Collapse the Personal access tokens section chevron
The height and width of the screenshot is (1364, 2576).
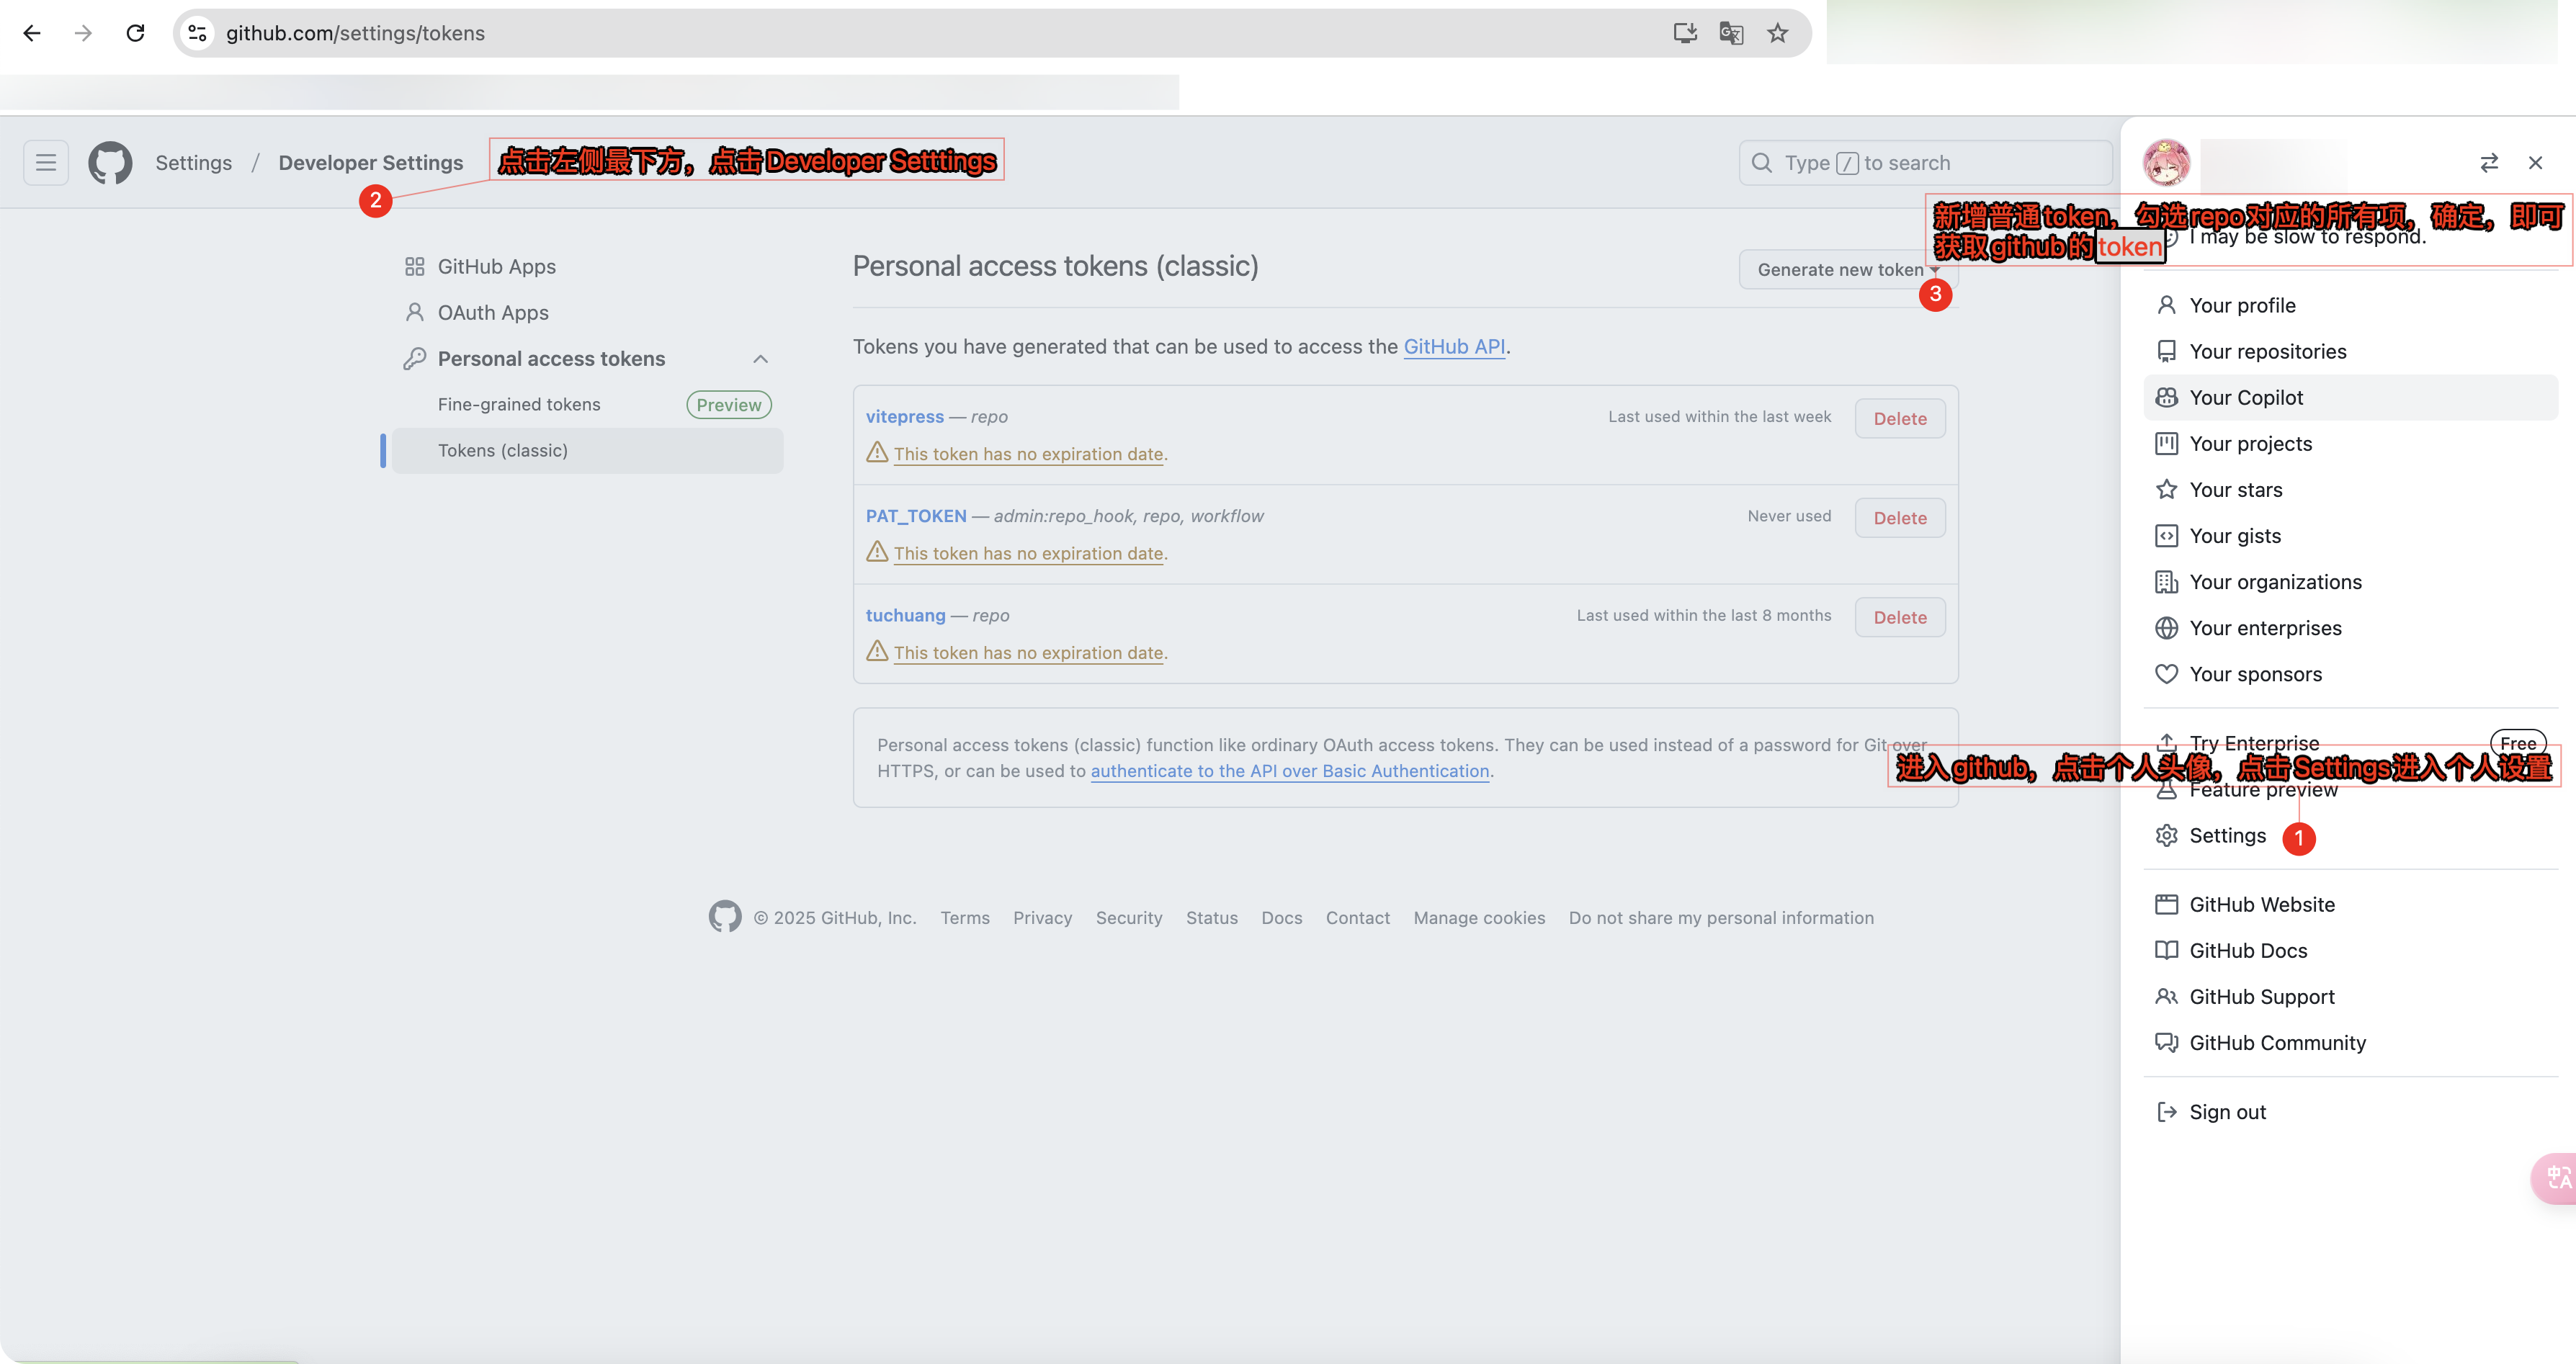760,358
